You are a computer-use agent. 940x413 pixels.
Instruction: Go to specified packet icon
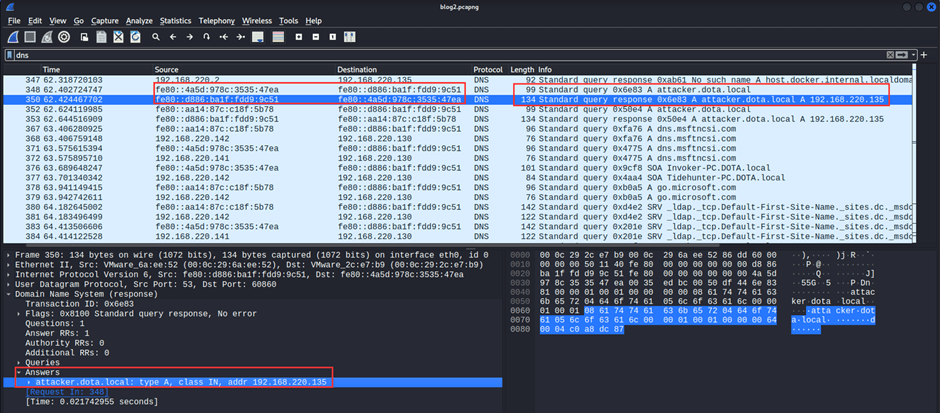(207, 37)
